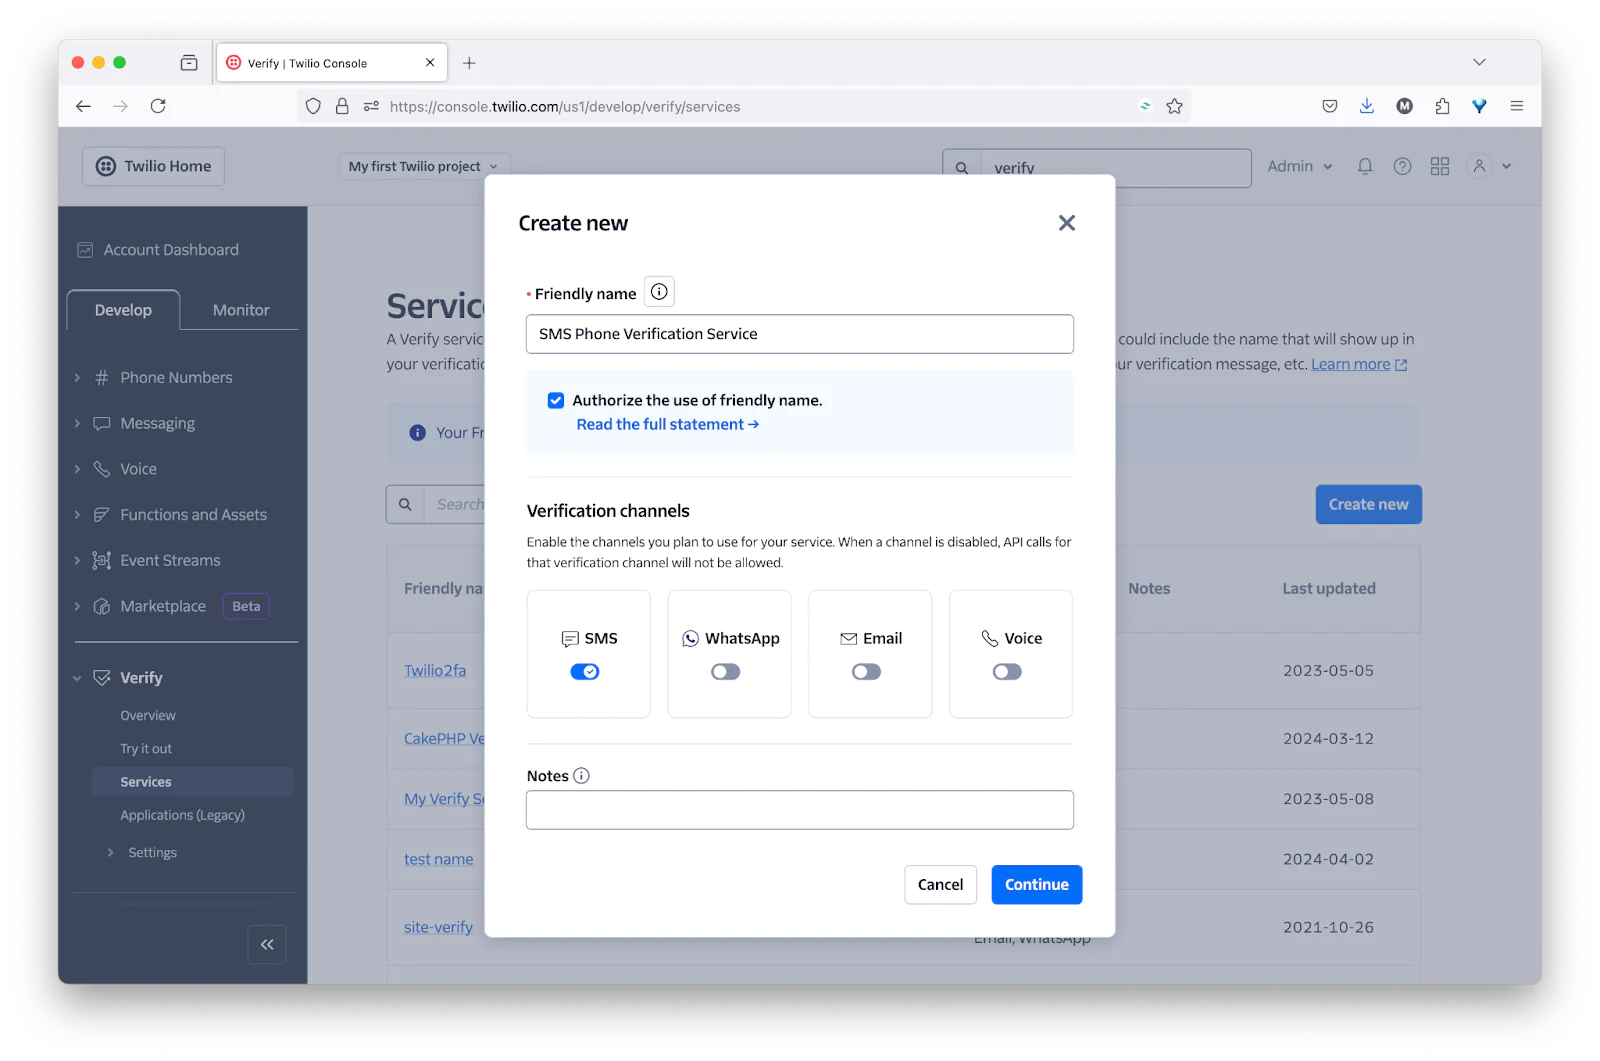Open the My first Twilio project dropdown
The height and width of the screenshot is (1061, 1600).
click(424, 167)
